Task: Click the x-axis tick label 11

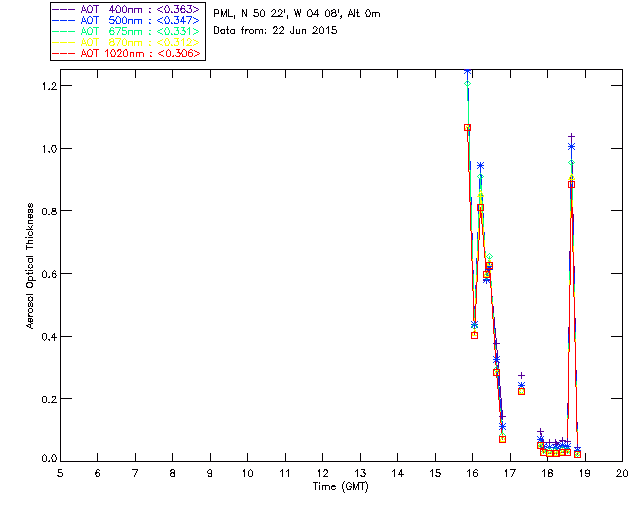Action: pos(285,473)
